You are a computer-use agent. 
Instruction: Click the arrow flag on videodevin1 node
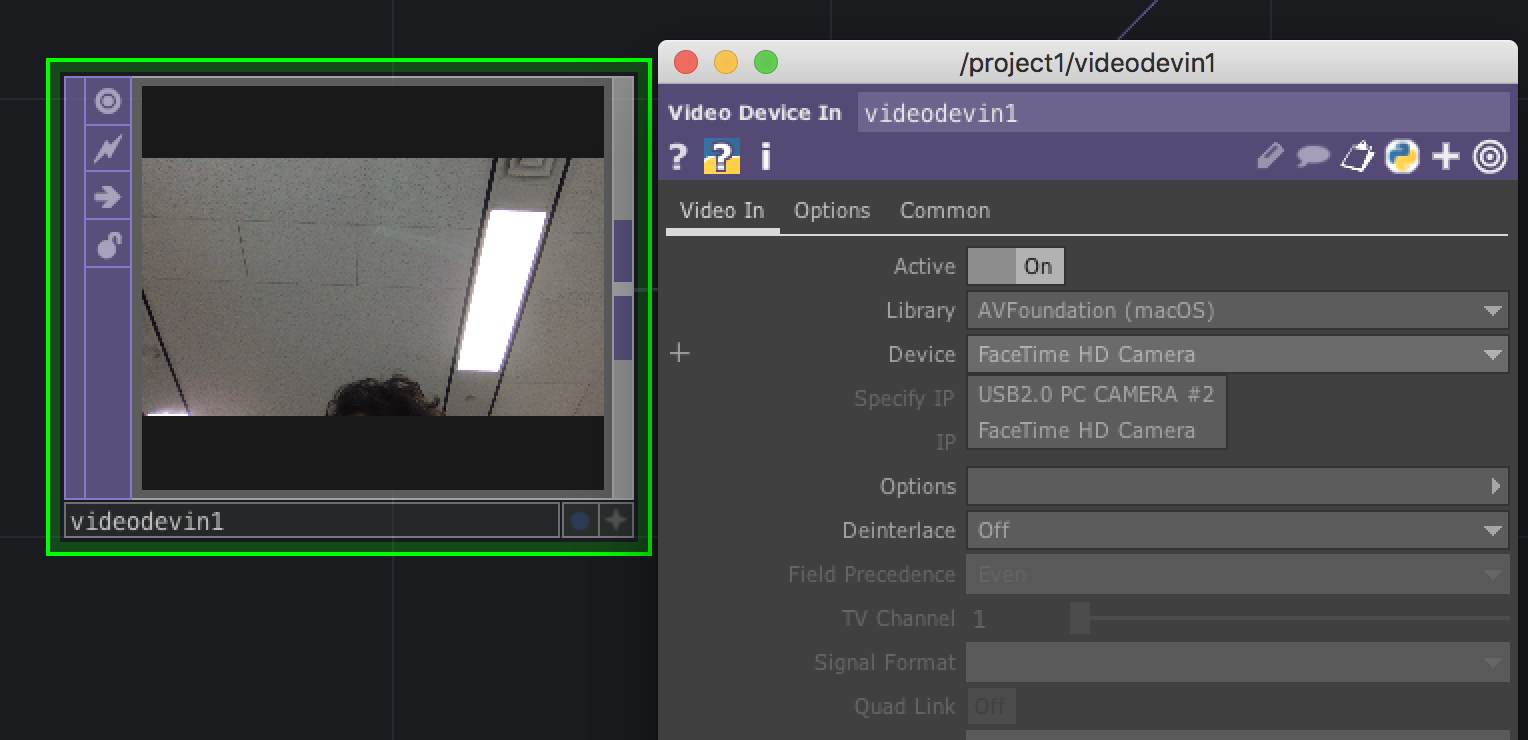pyautogui.click(x=108, y=196)
